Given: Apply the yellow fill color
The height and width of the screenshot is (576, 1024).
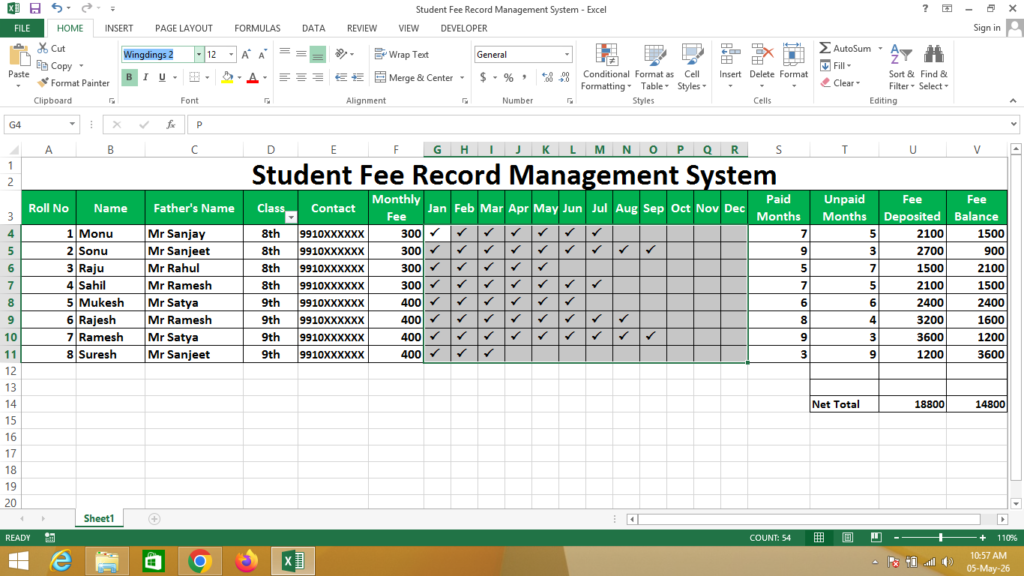Looking at the screenshot, I should pyautogui.click(x=227, y=78).
